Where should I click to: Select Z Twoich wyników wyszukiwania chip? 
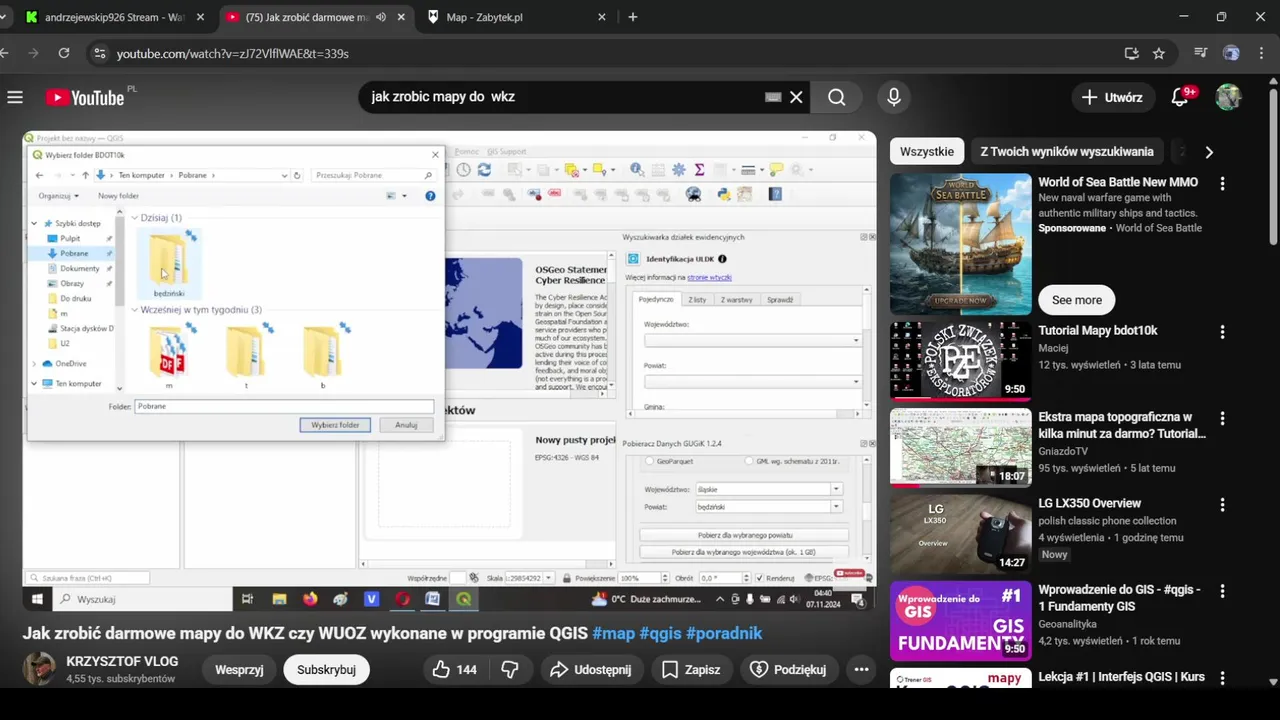point(1067,152)
